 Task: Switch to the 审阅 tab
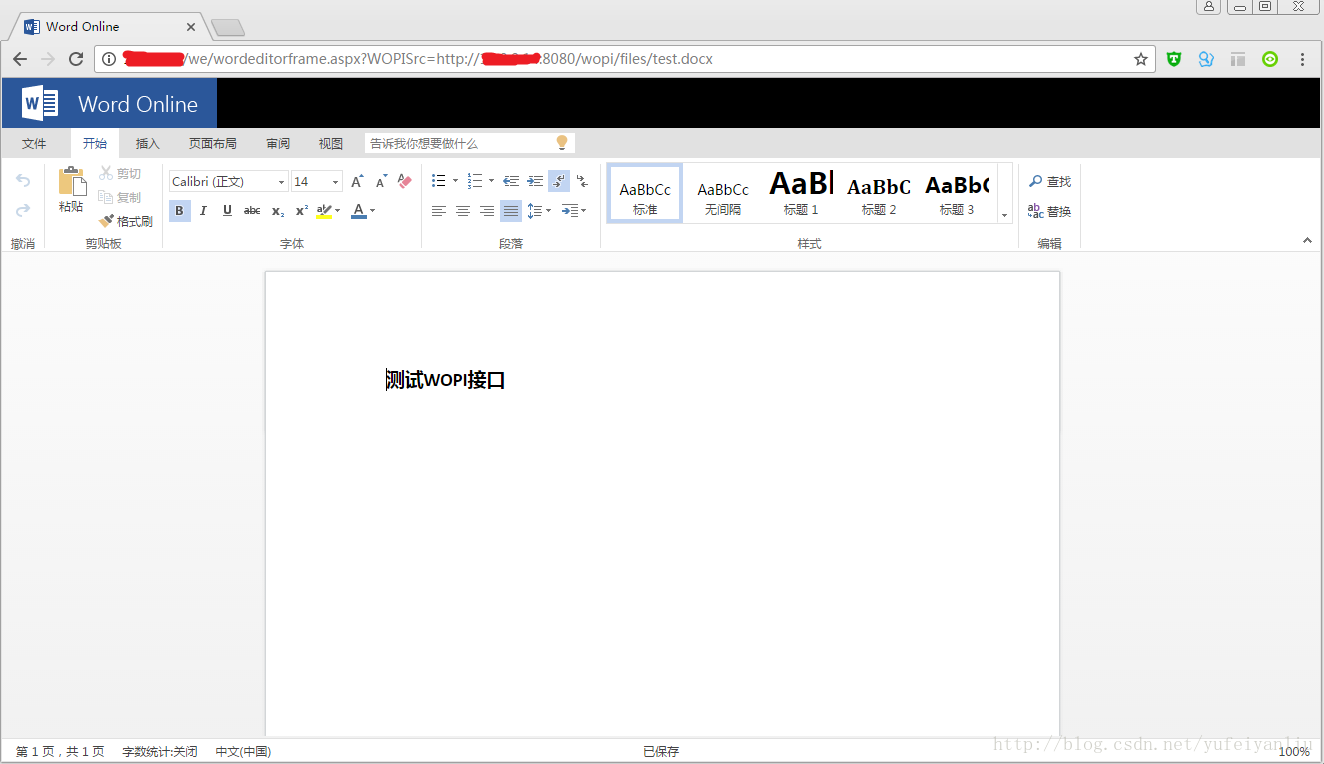278,144
